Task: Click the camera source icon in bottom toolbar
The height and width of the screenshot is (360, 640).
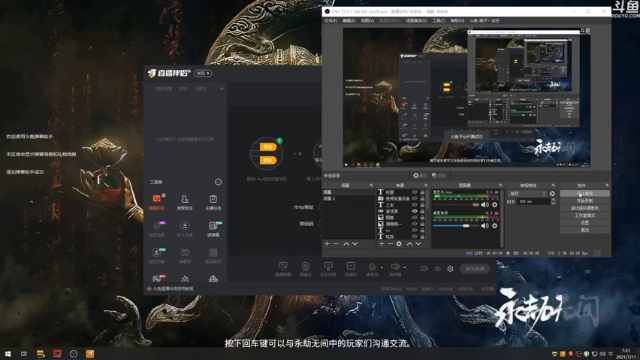Action: coord(305,269)
